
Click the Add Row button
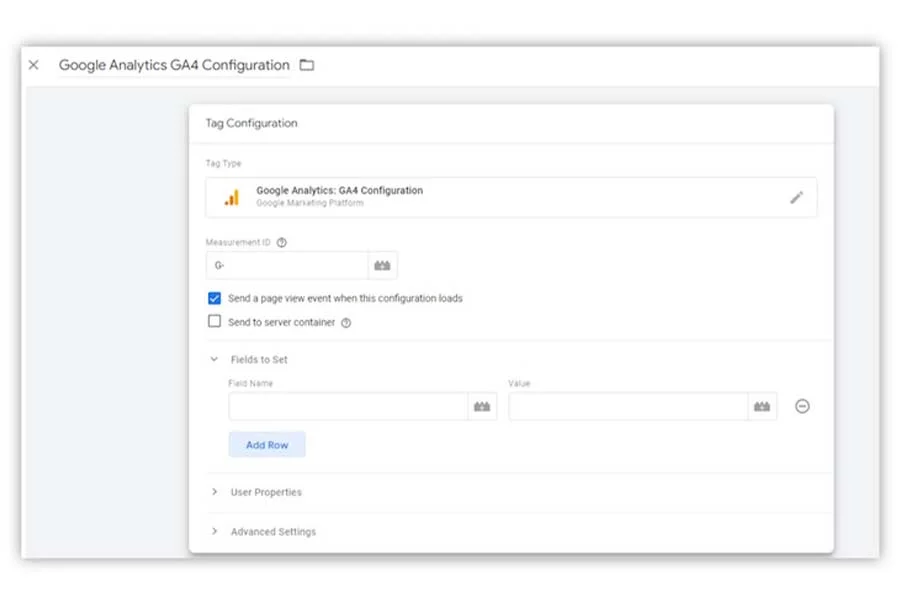point(267,444)
